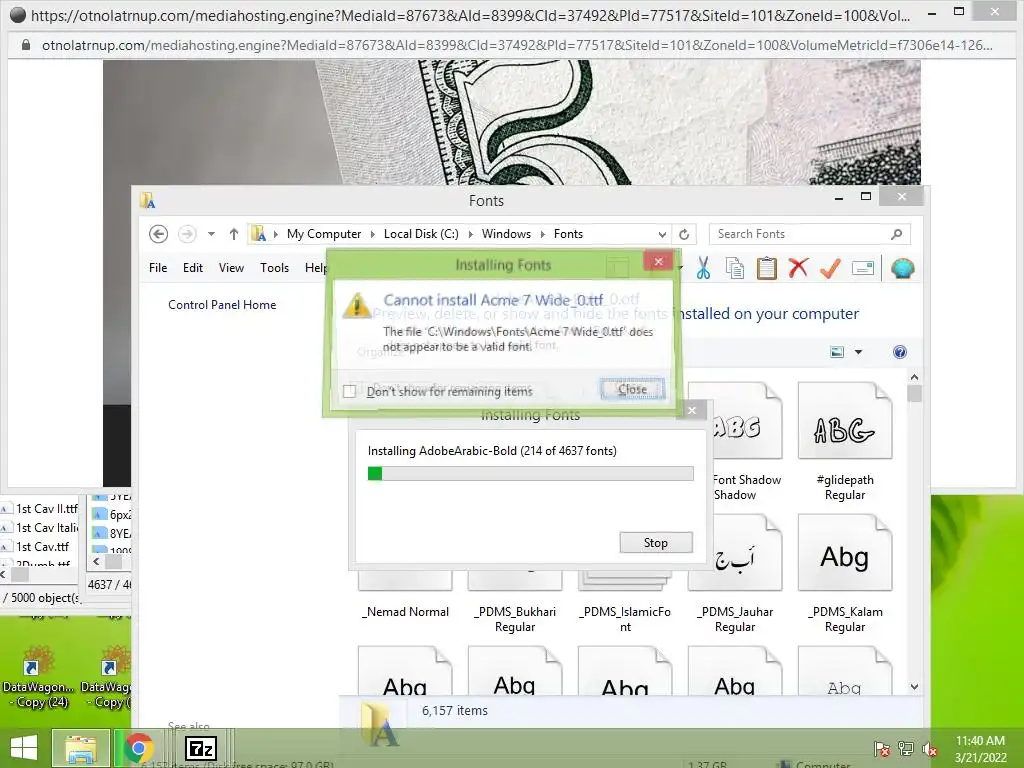Select the _PDMS_Bukhari Regular font label
1024x768 pixels.
(x=515, y=619)
